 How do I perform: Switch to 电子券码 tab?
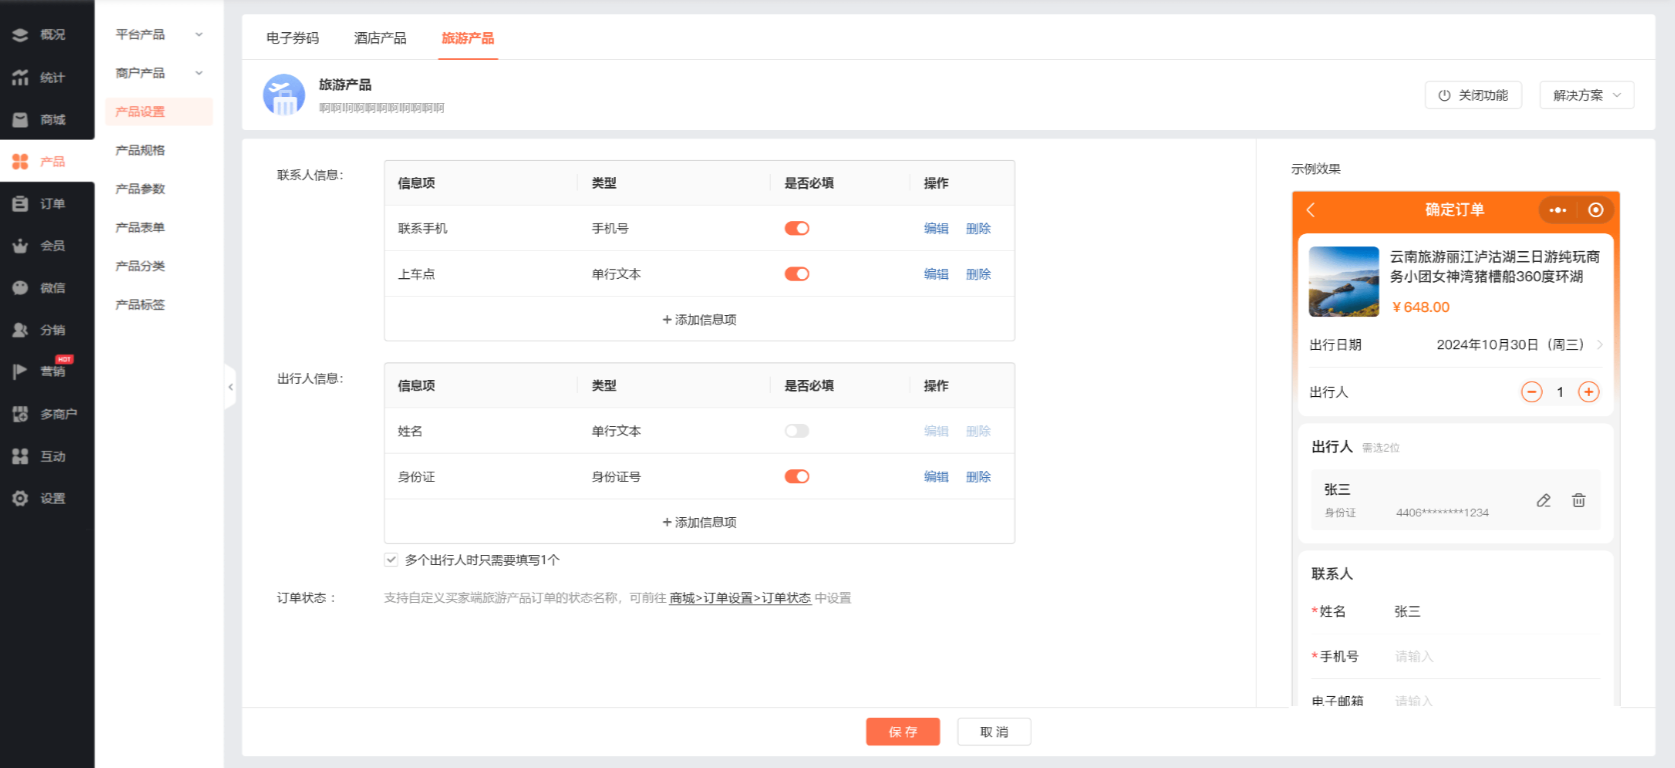[292, 38]
